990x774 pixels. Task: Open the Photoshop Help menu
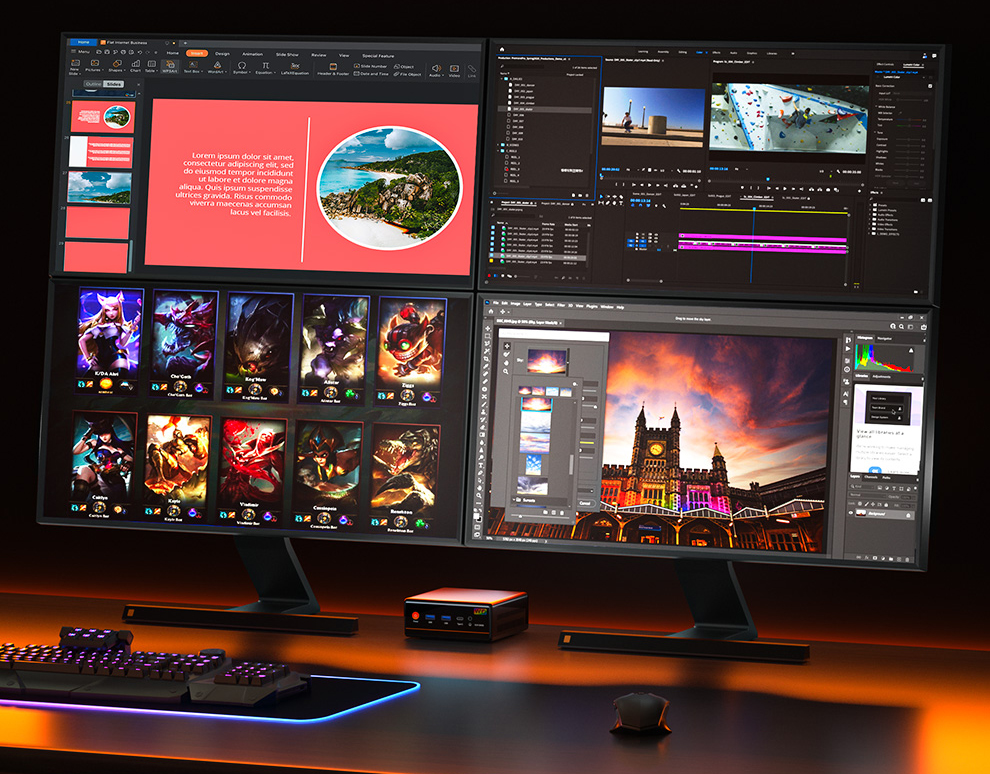(x=620, y=307)
